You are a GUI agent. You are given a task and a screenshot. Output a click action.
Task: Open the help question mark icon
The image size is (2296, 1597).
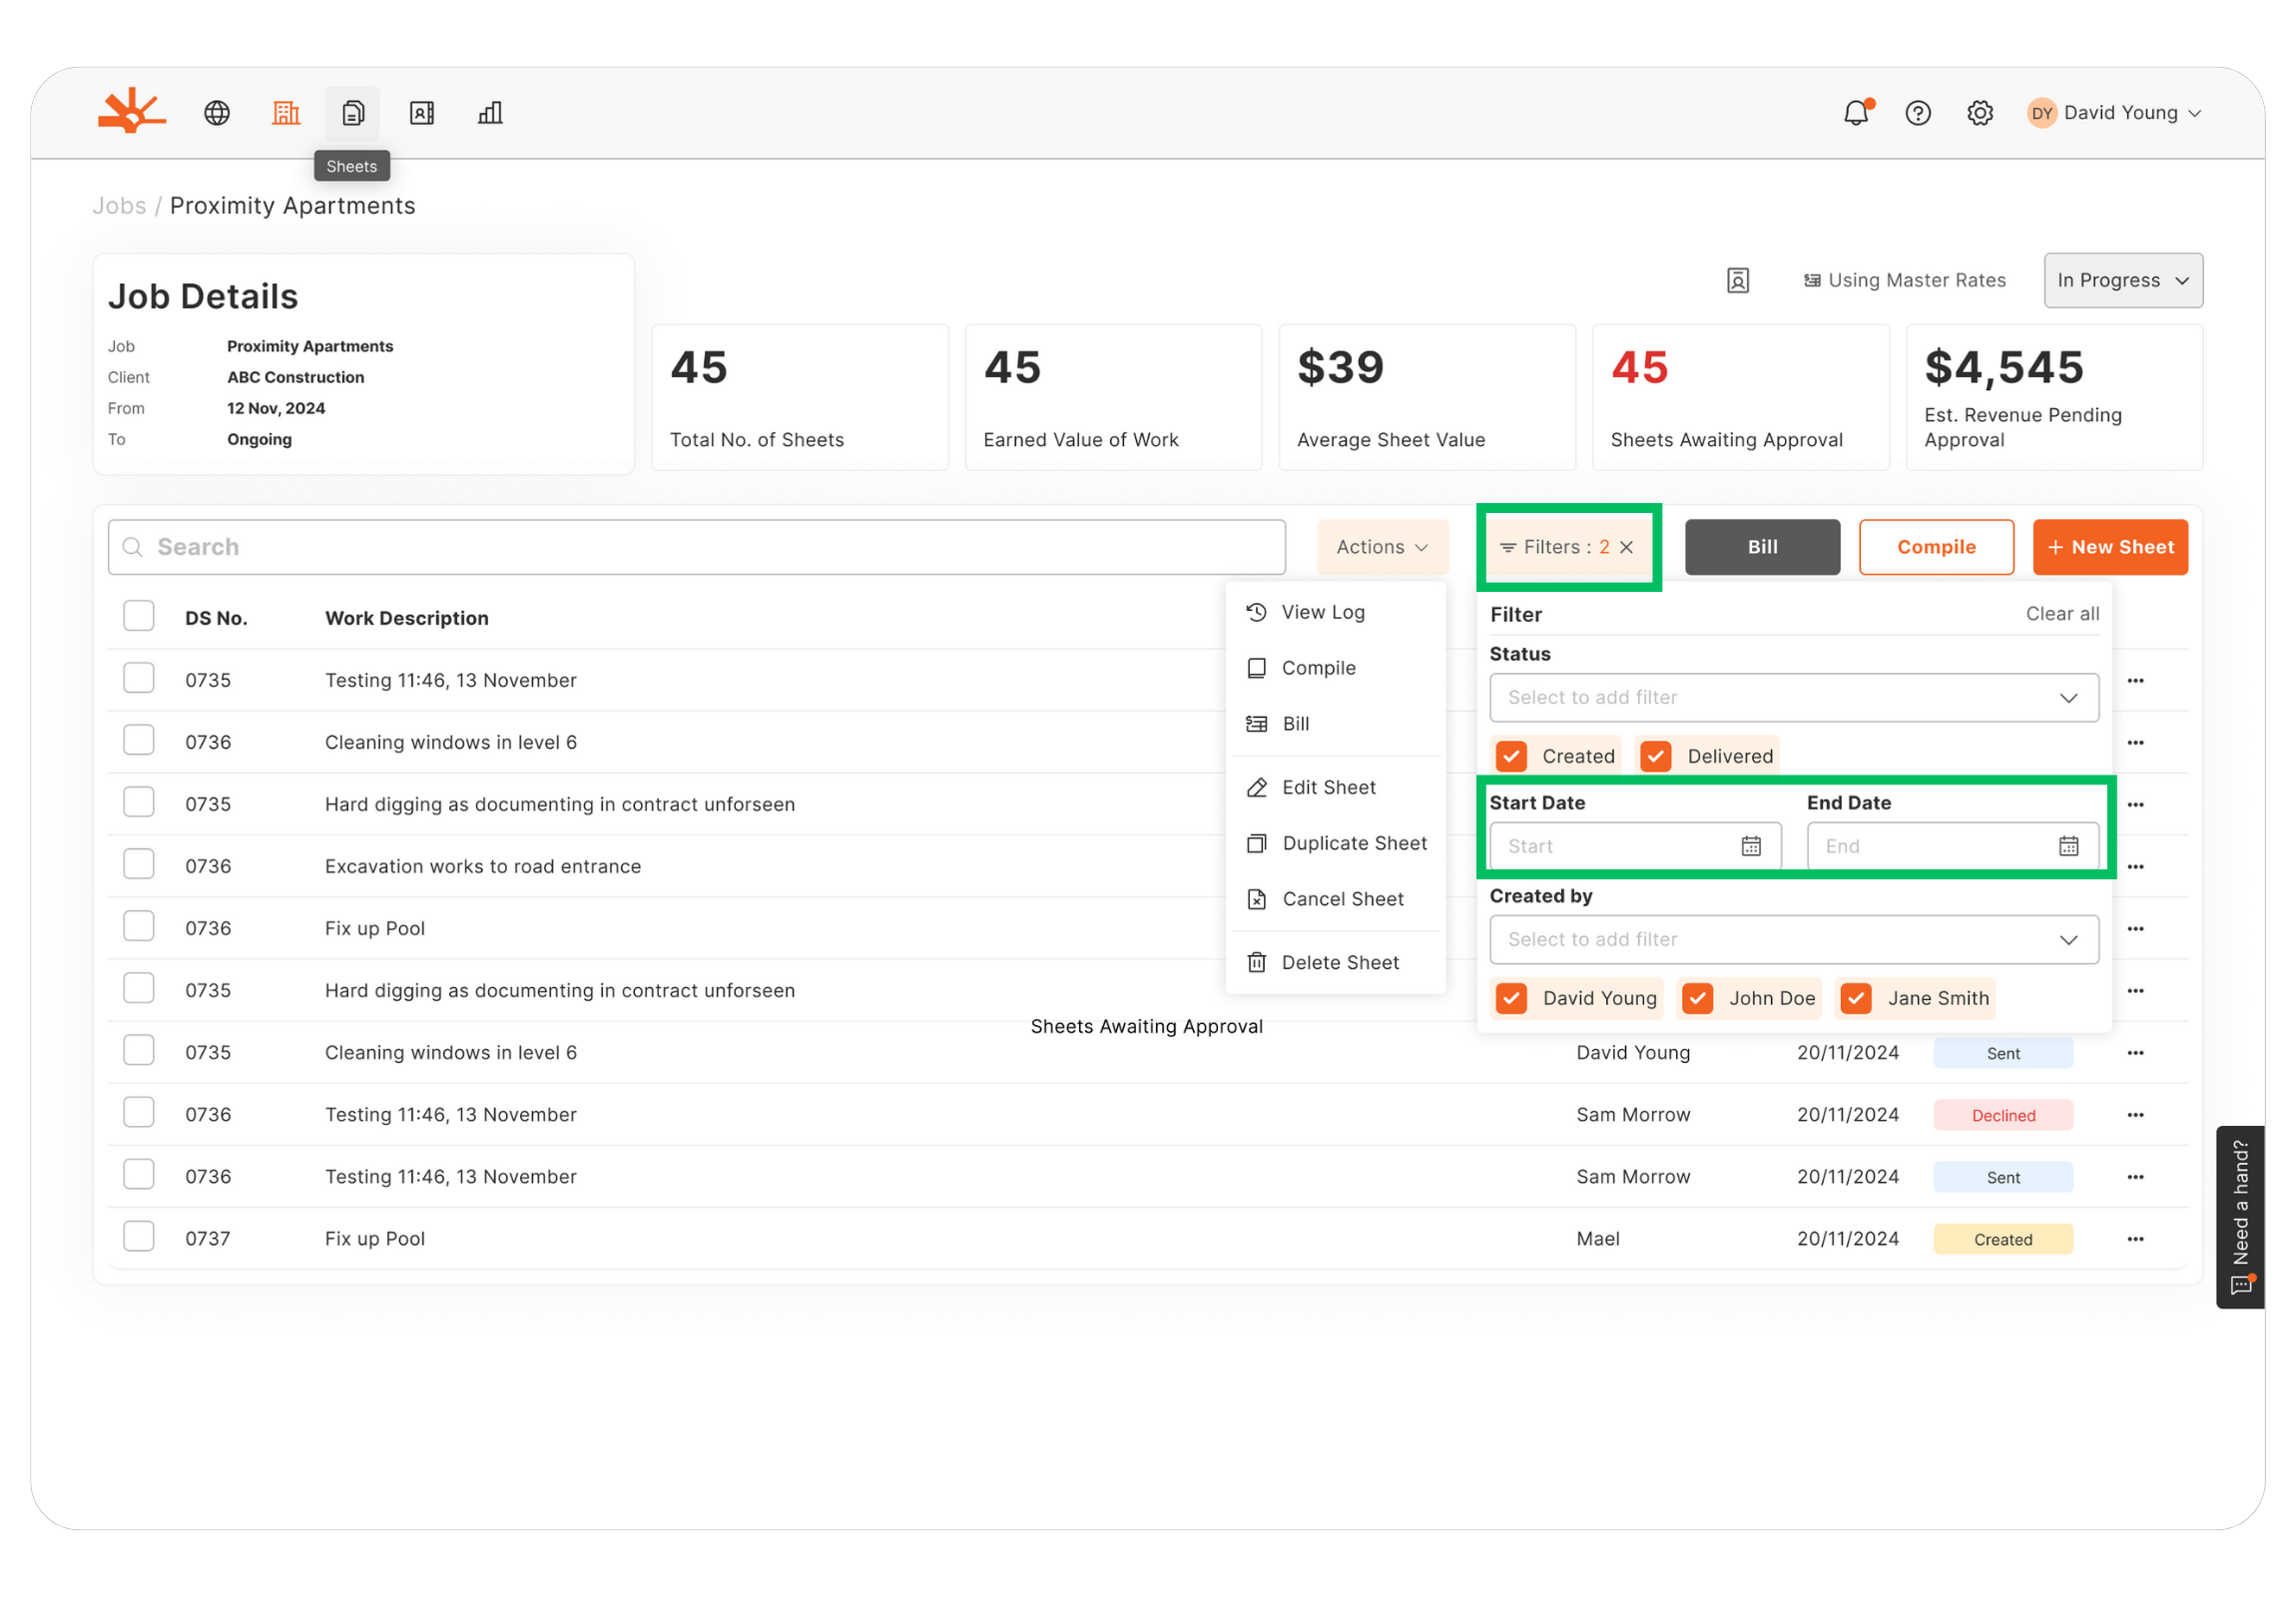point(1917,113)
